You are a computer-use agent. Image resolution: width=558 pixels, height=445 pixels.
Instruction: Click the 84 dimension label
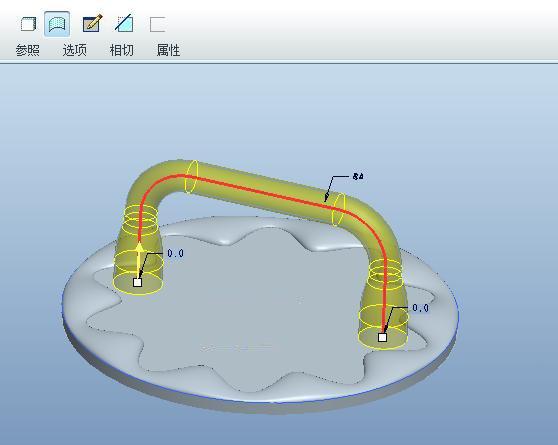[358, 176]
